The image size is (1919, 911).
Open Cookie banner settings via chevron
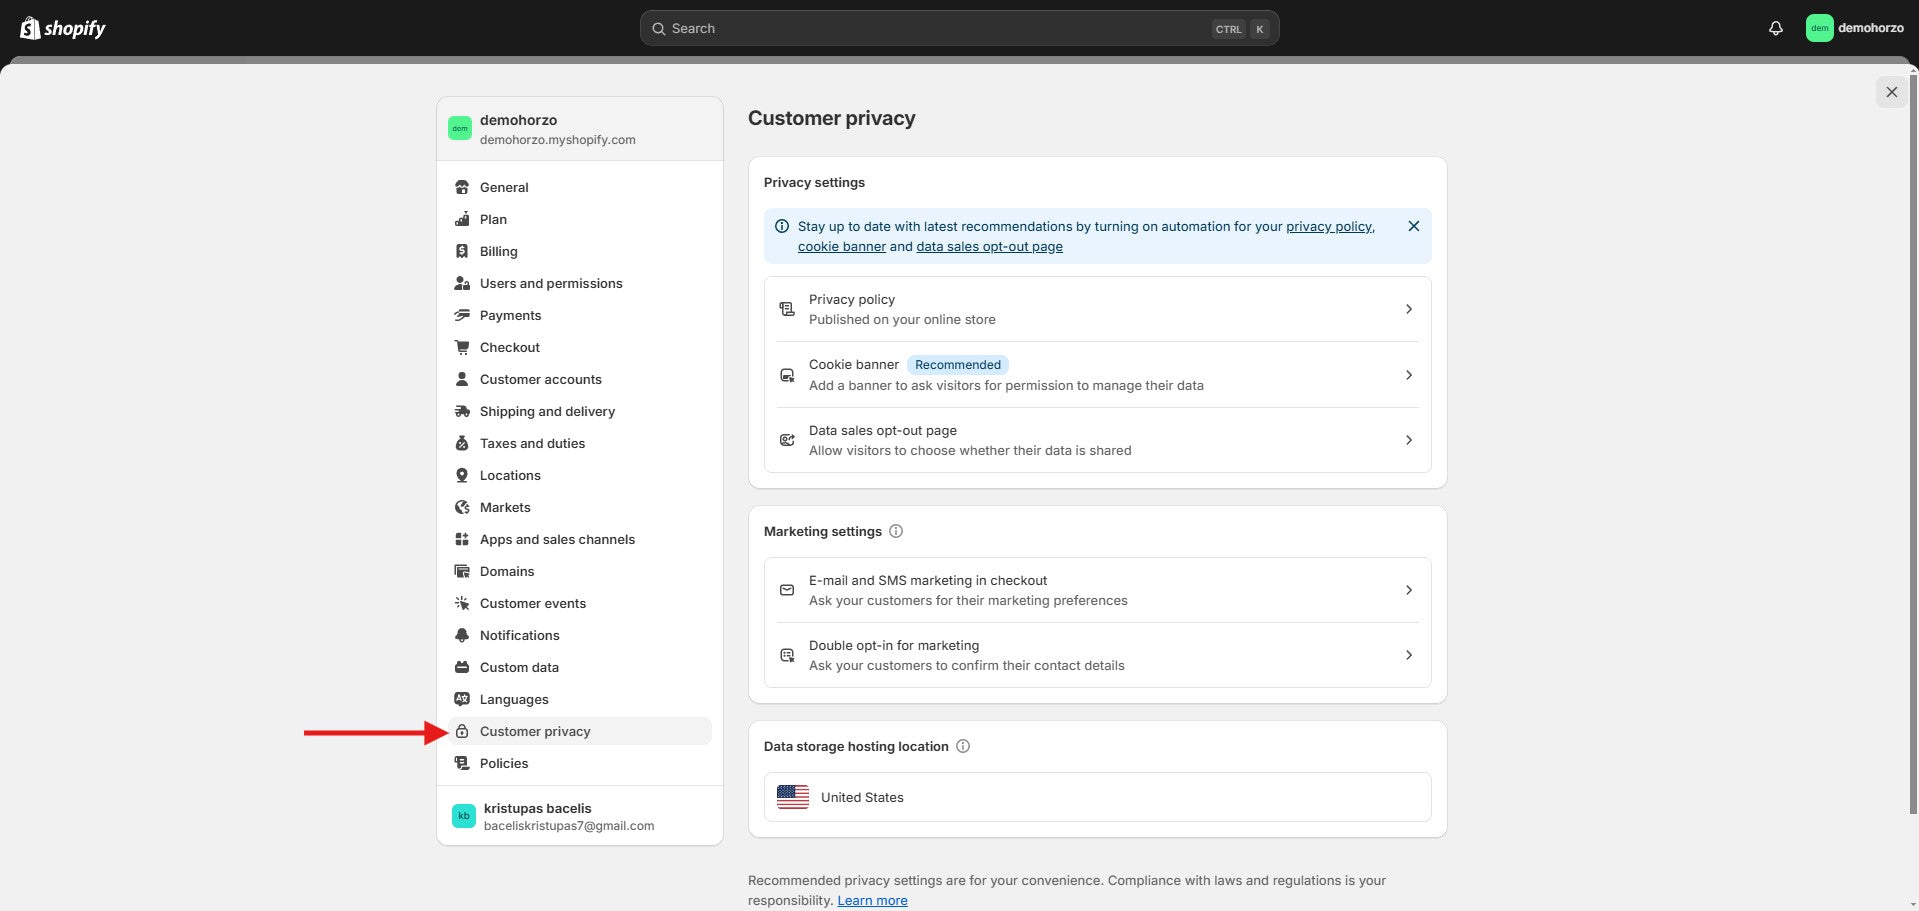coord(1408,375)
